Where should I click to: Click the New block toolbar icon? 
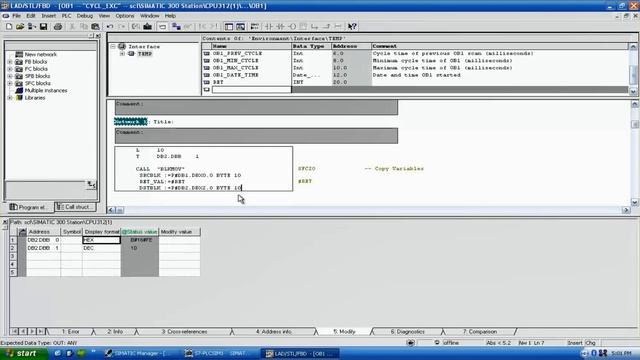9,27
